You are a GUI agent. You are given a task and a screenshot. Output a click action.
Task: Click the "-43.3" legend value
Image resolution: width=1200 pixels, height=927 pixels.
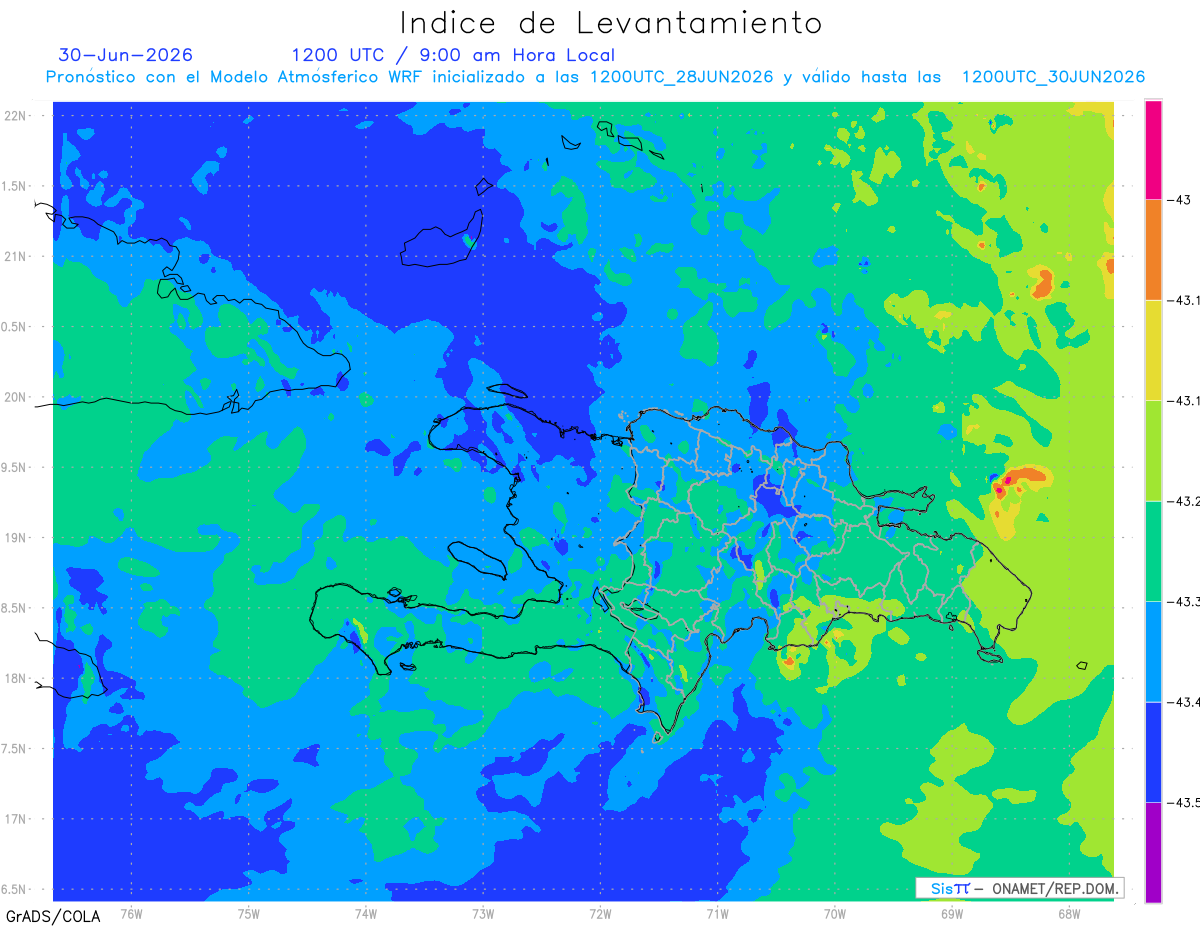tap(1185, 602)
